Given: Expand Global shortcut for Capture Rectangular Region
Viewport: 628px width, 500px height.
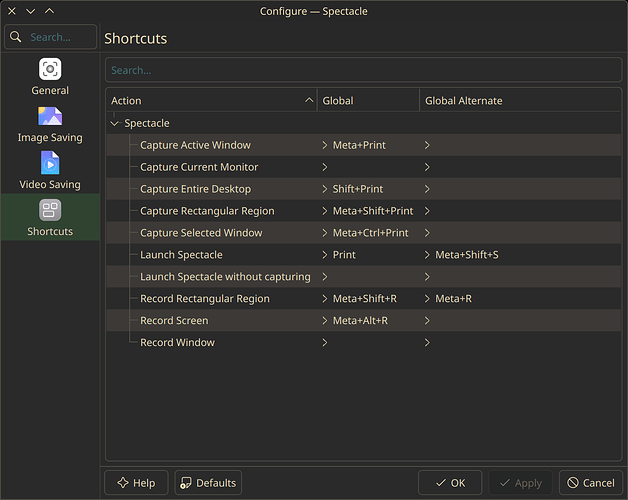Looking at the screenshot, I should point(325,211).
